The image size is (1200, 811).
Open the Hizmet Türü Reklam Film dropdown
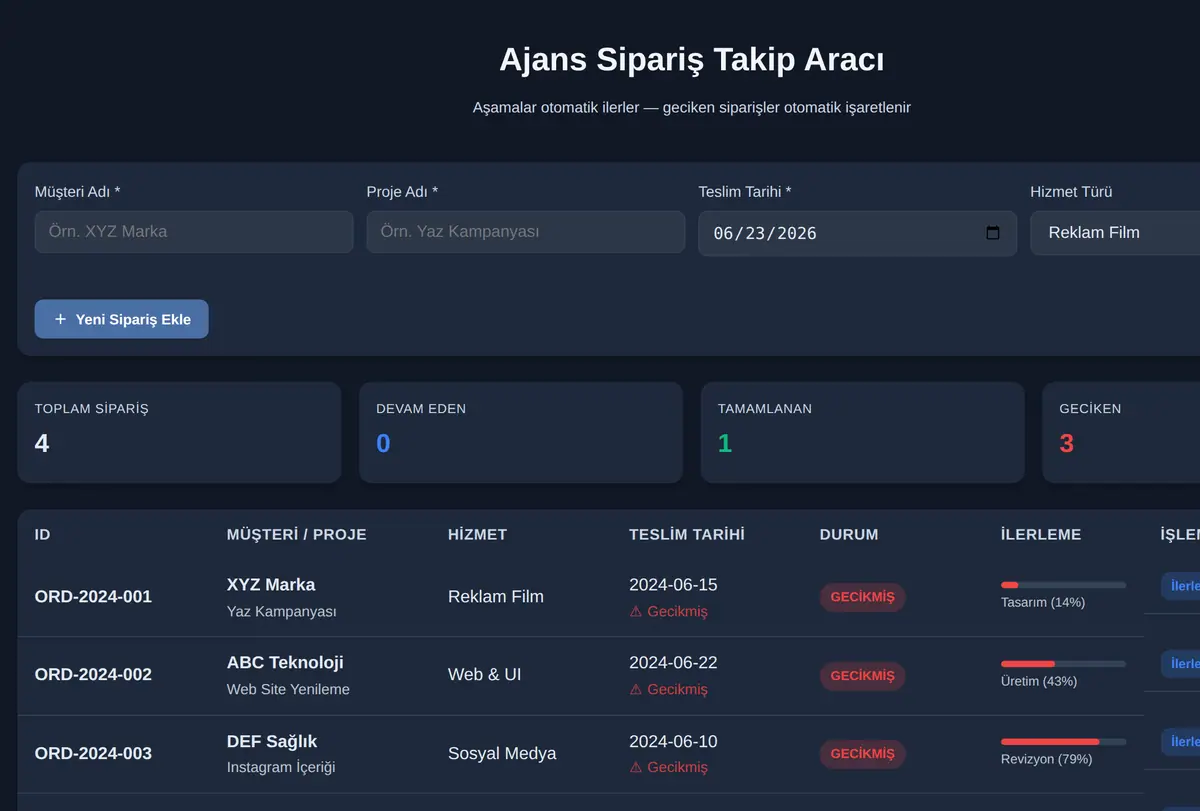[1115, 232]
